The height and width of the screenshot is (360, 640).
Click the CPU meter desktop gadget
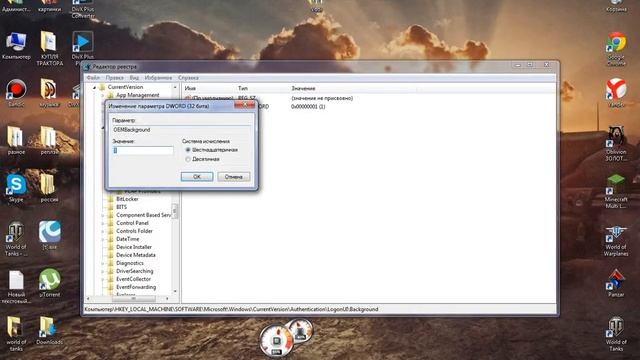pos(277,340)
